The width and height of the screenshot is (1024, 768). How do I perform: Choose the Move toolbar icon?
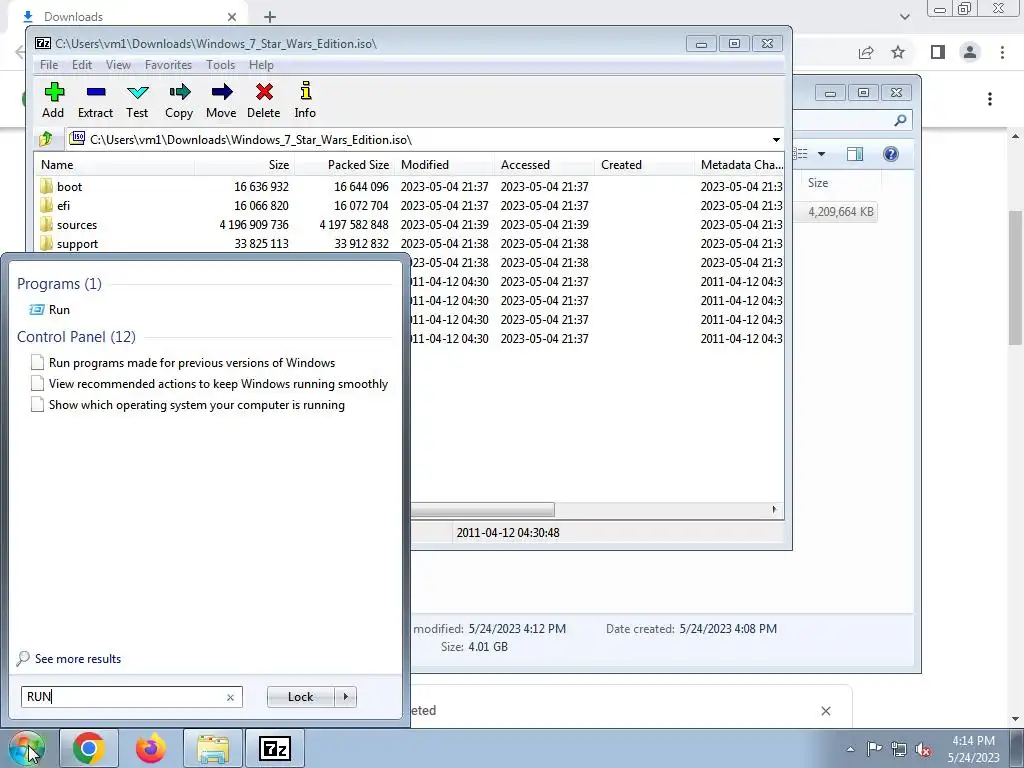click(221, 100)
